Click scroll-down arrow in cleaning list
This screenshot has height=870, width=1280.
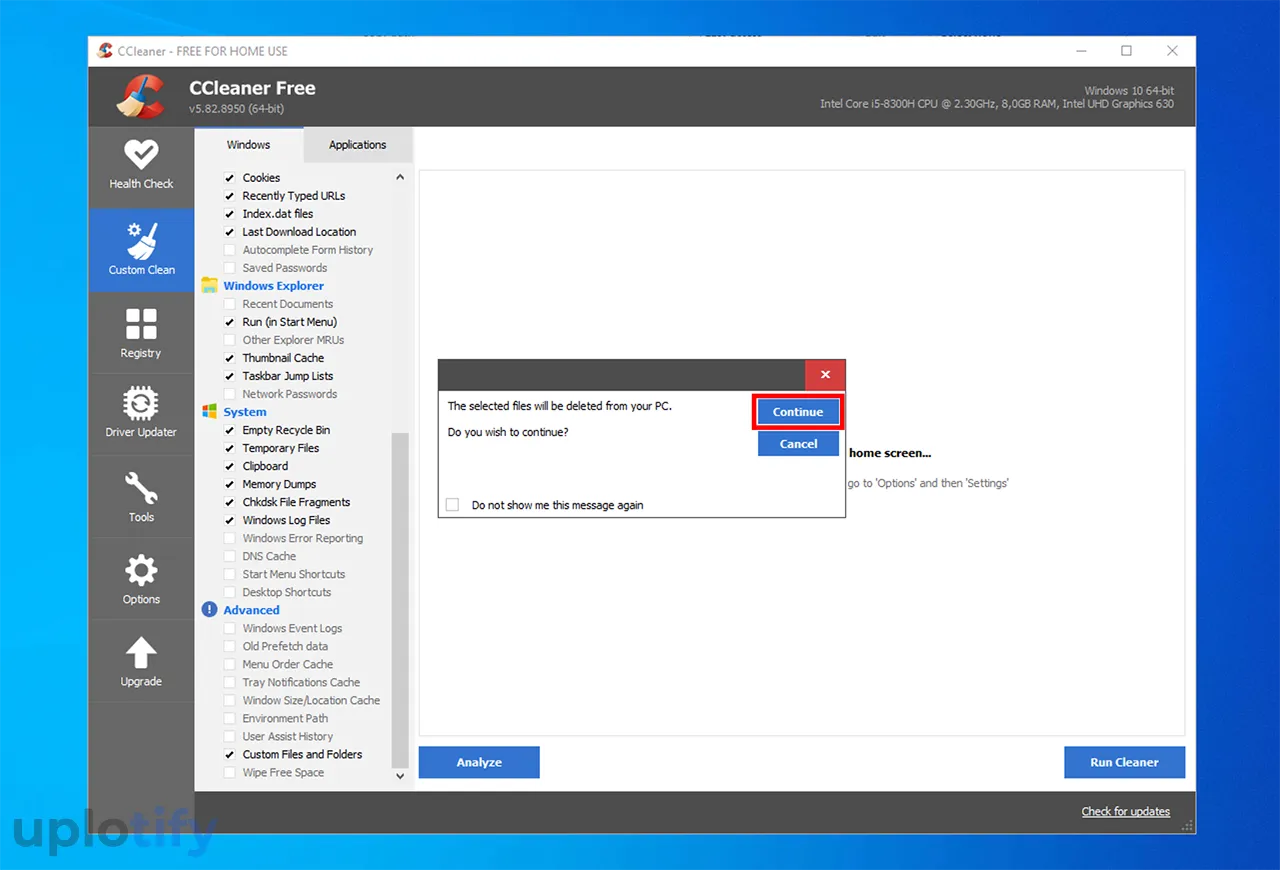click(x=400, y=775)
